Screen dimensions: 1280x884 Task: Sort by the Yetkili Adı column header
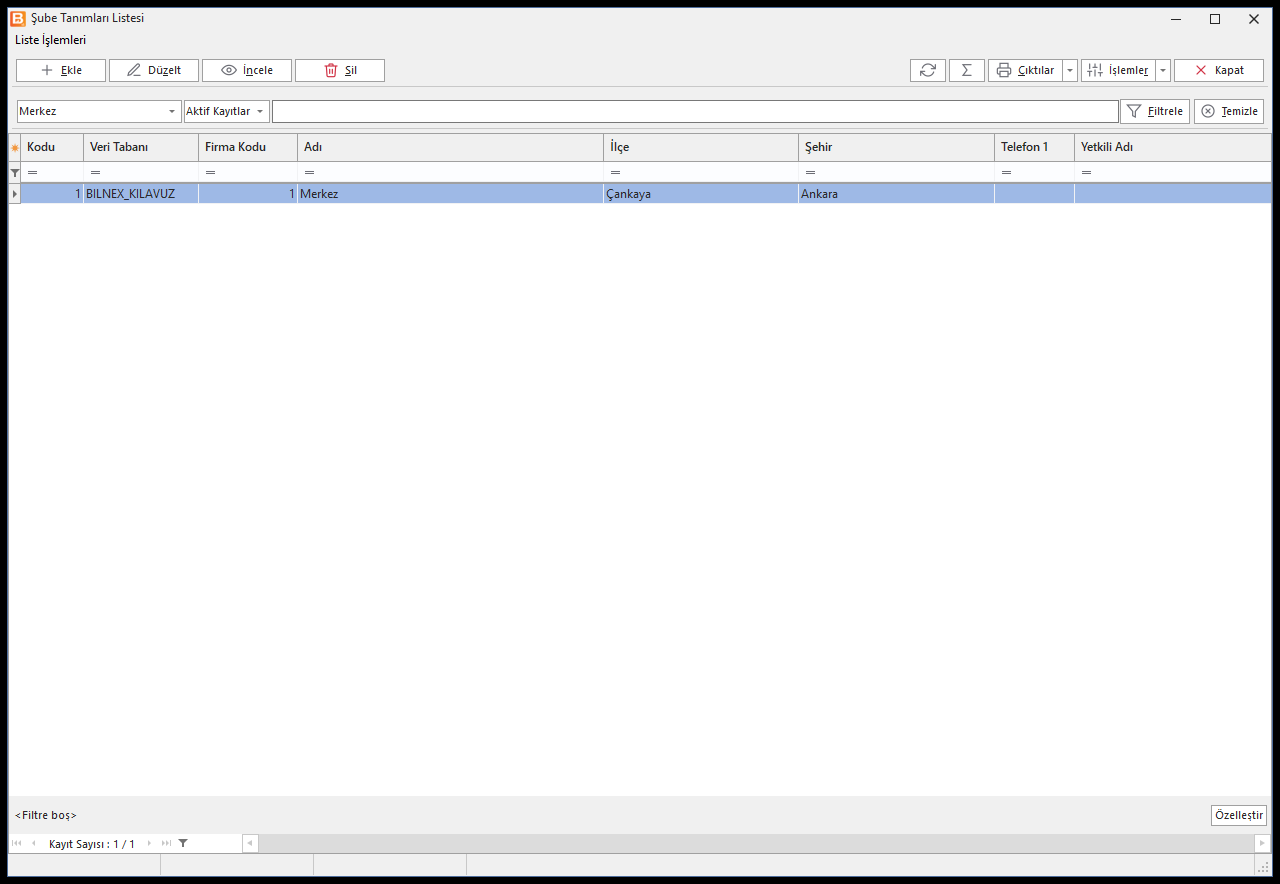(x=1172, y=148)
